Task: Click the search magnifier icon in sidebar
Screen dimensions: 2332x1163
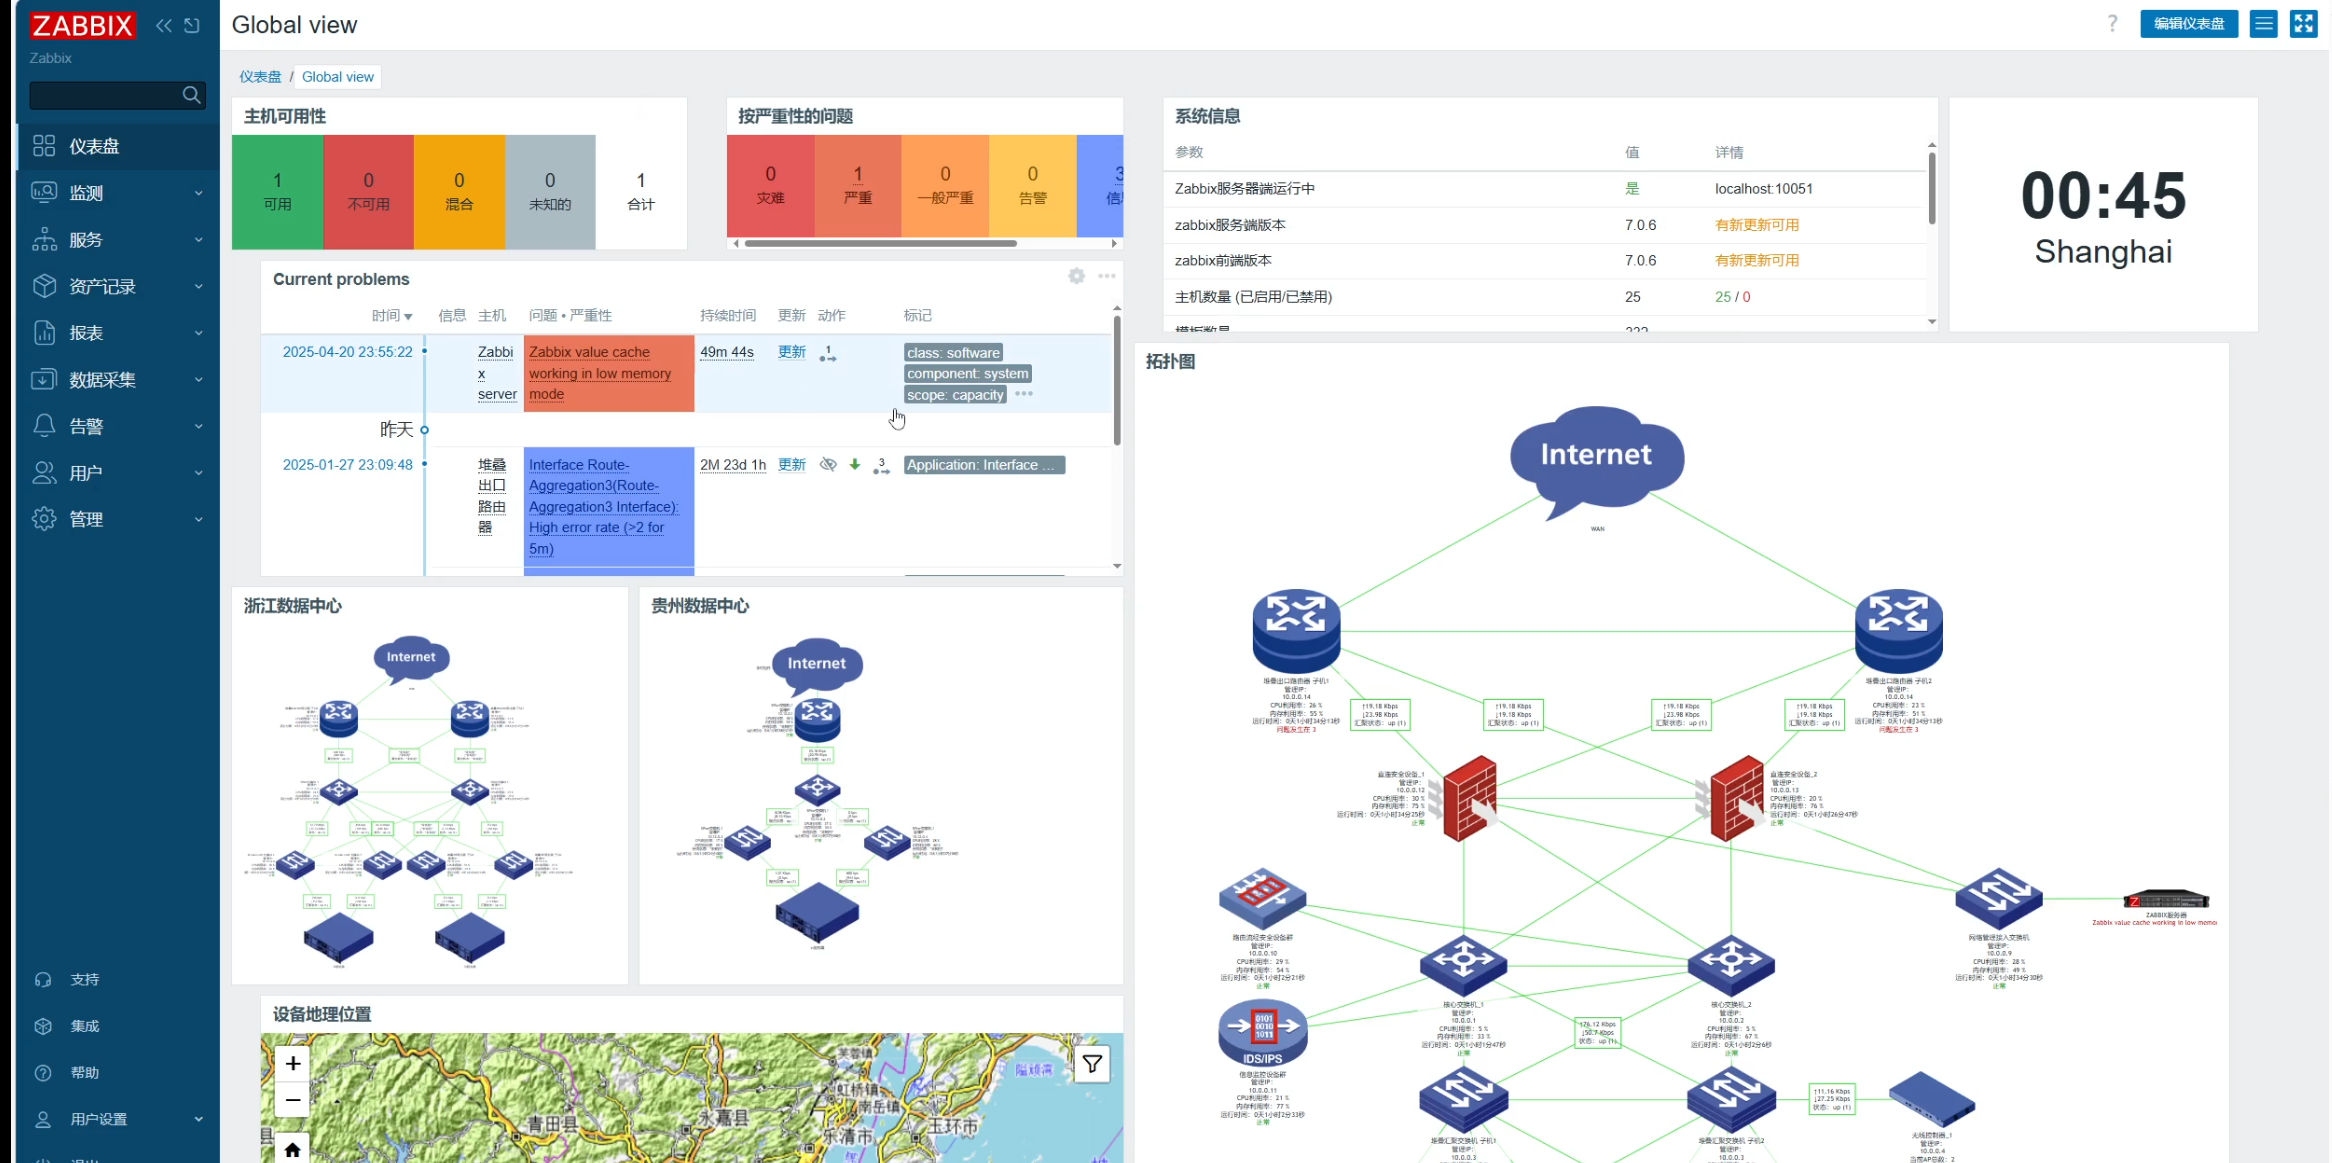Action: coord(192,95)
